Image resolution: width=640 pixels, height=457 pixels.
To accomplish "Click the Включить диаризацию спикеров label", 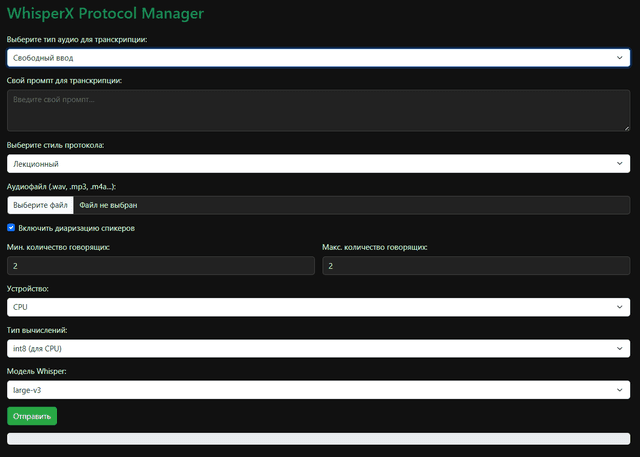I will pyautogui.click(x=76, y=228).
